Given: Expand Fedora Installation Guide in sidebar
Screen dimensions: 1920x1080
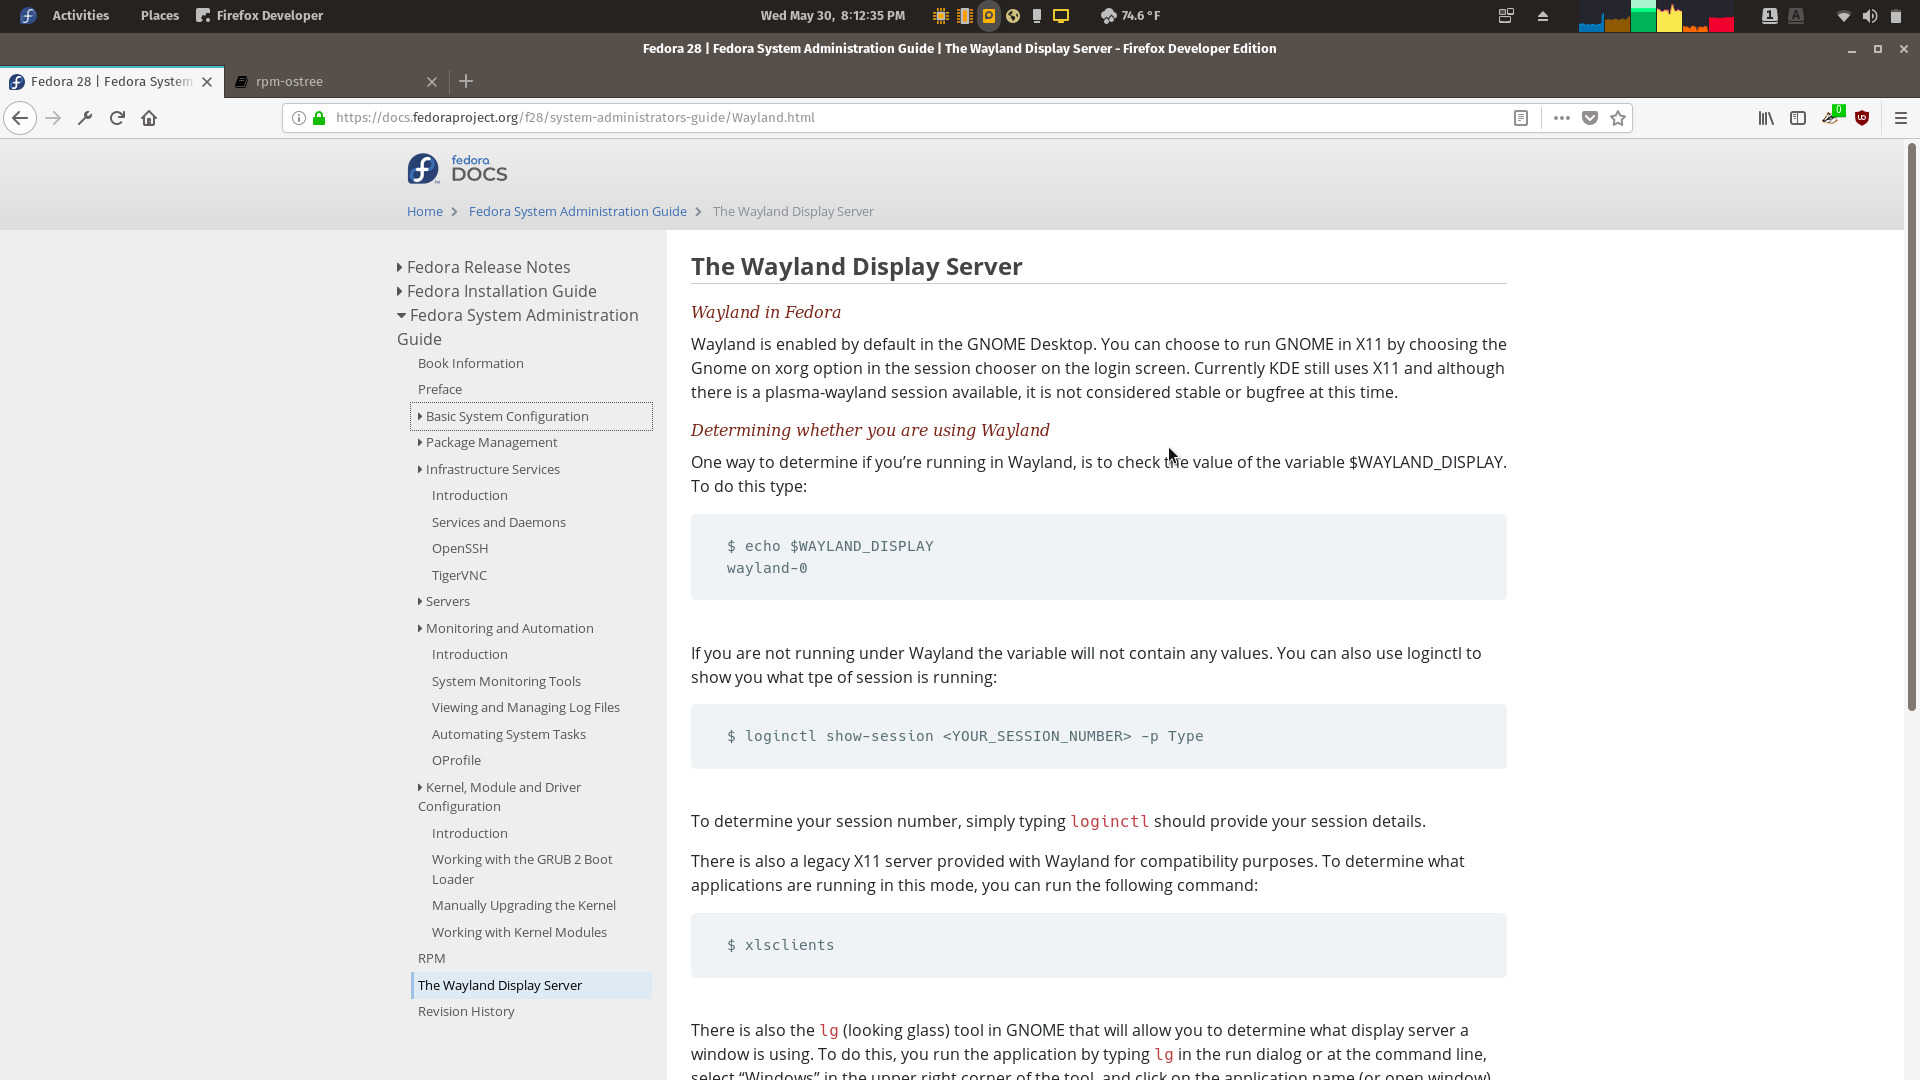Looking at the screenshot, I should [497, 291].
